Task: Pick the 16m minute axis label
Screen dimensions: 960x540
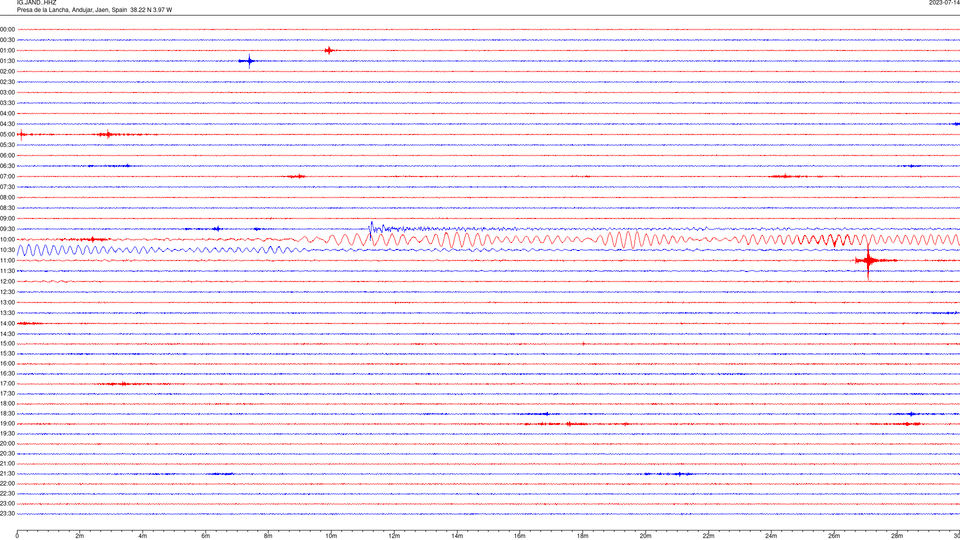Action: [x=520, y=536]
